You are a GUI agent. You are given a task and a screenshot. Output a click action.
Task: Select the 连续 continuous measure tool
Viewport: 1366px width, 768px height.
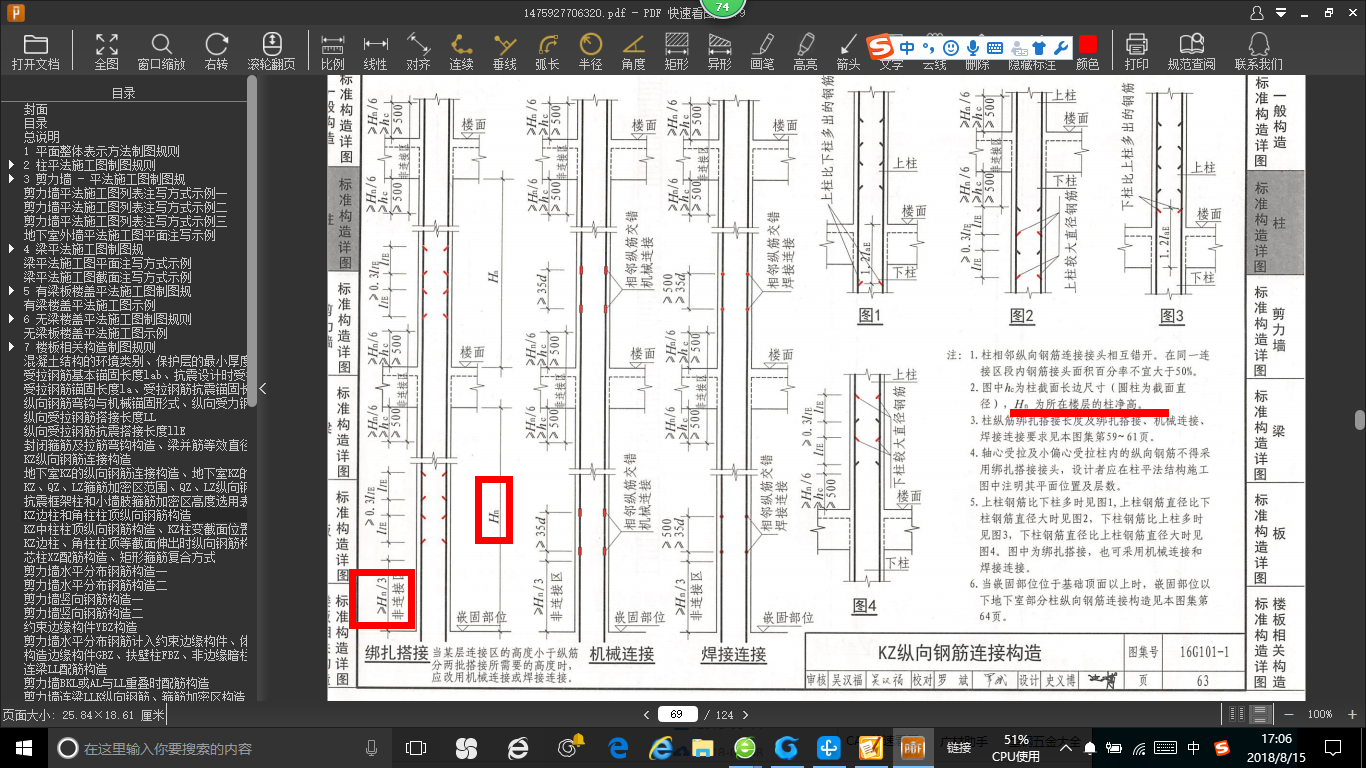click(461, 50)
